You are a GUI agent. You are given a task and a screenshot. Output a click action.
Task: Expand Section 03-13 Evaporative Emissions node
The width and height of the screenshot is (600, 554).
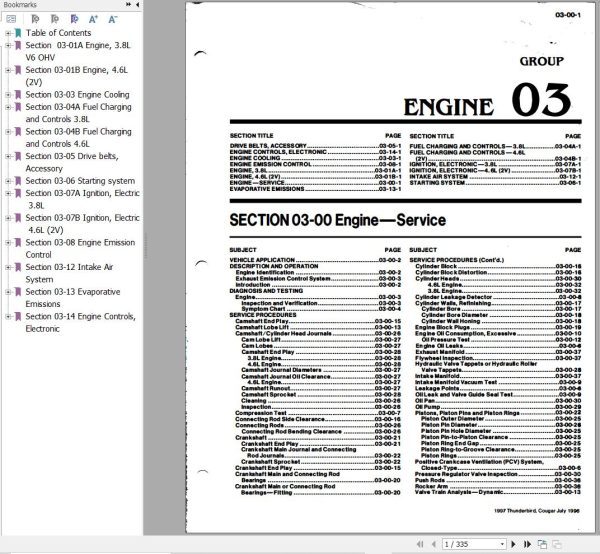[8, 292]
